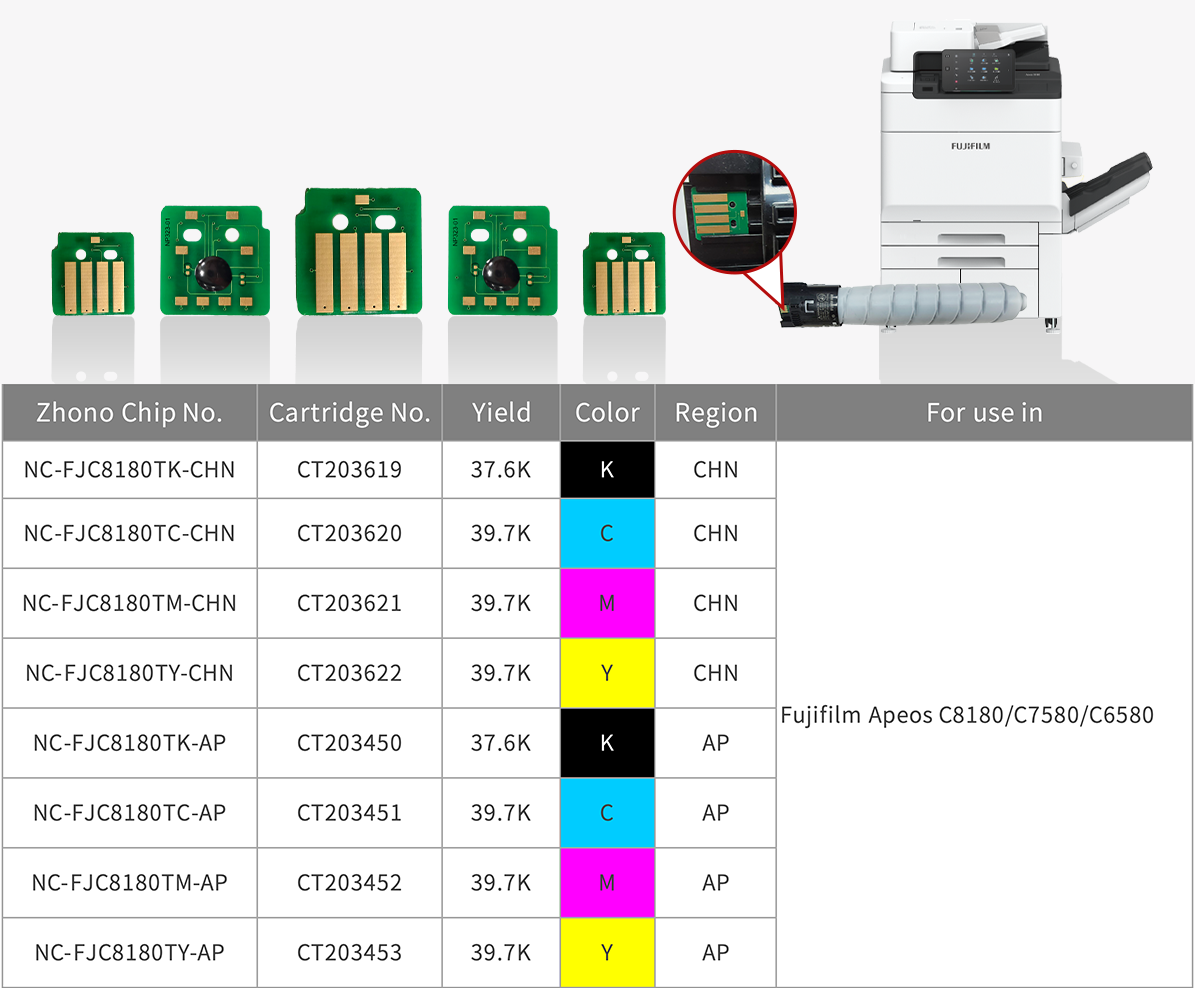
Task: Click the NC-FJC8180TC-CHN chip number cell
Action: (130, 533)
